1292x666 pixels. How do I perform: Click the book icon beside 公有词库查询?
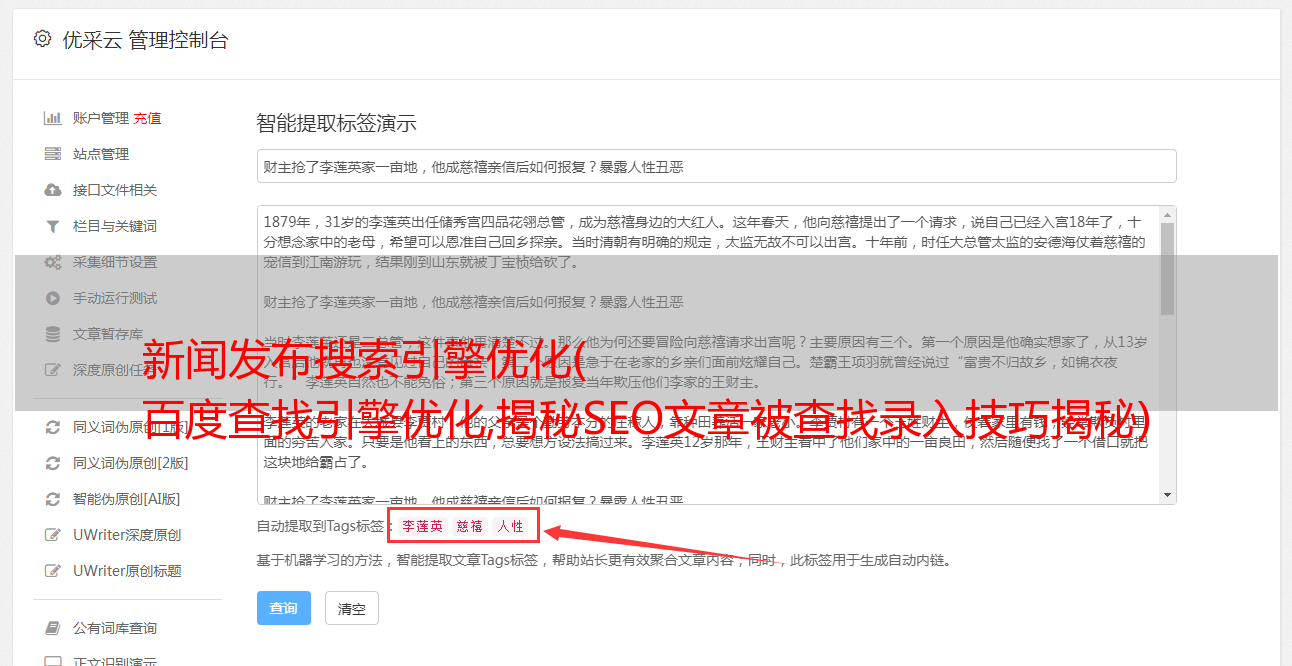tap(53, 628)
